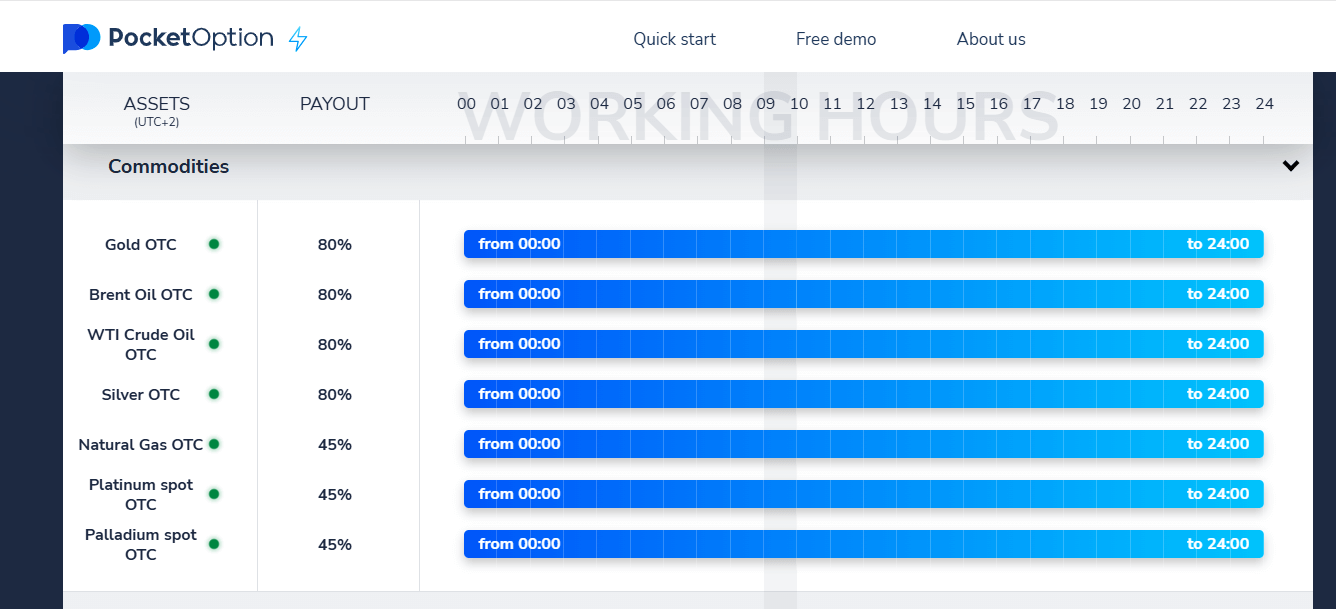The height and width of the screenshot is (609, 1336).
Task: Click the green status dot for Gold OTC
Action: [214, 244]
